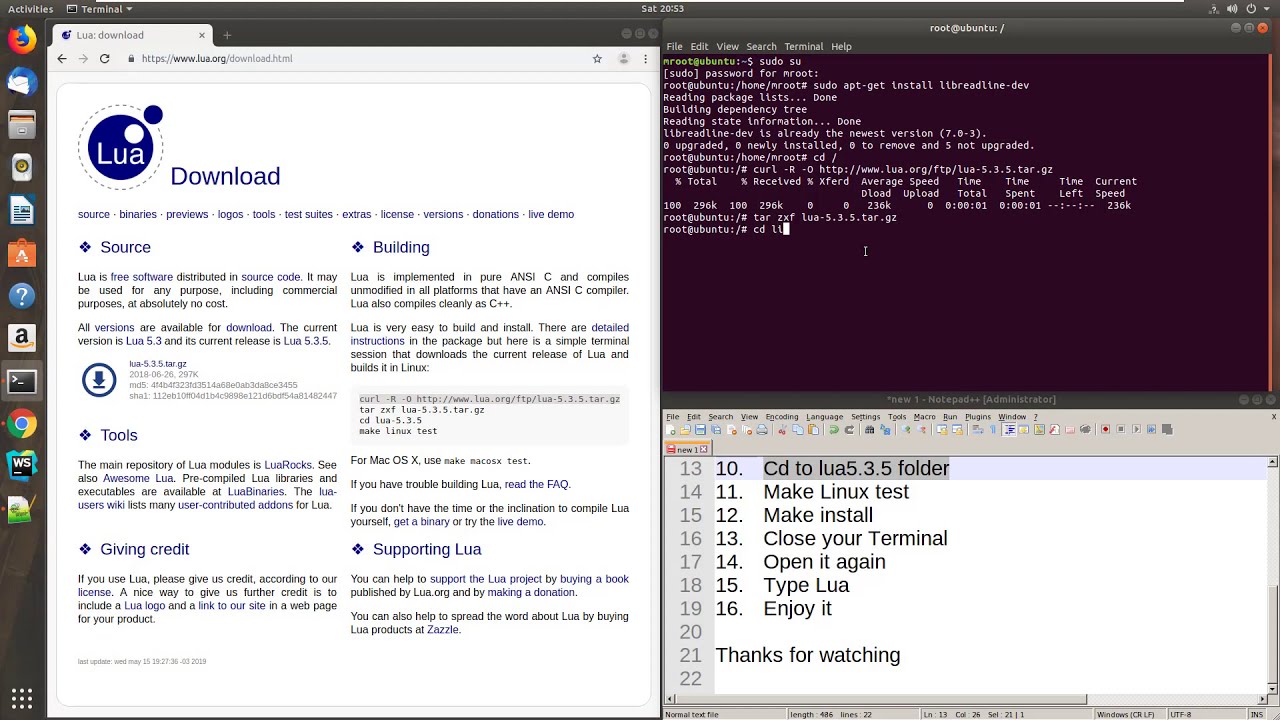Switch to the Lua: download browser tab
The width and height of the screenshot is (1280, 720).
click(110, 35)
